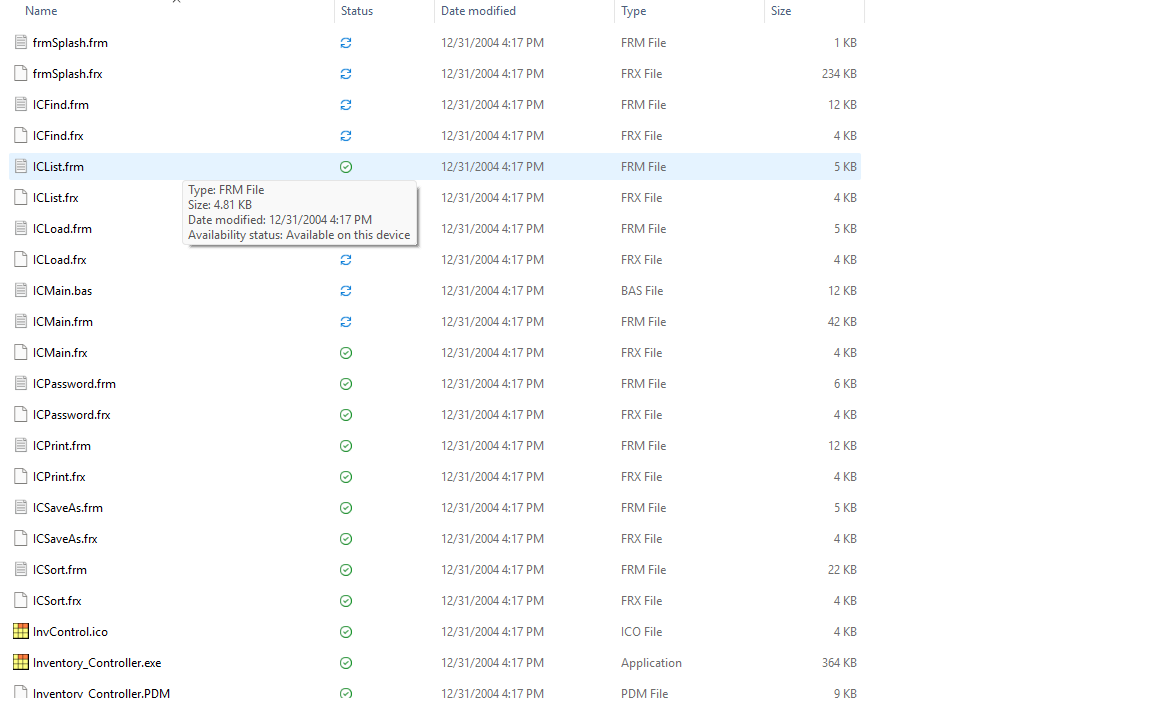Screen dimensions: 1155x702
Task: Click the InvControl.ico grid icon
Action: (x=20, y=632)
